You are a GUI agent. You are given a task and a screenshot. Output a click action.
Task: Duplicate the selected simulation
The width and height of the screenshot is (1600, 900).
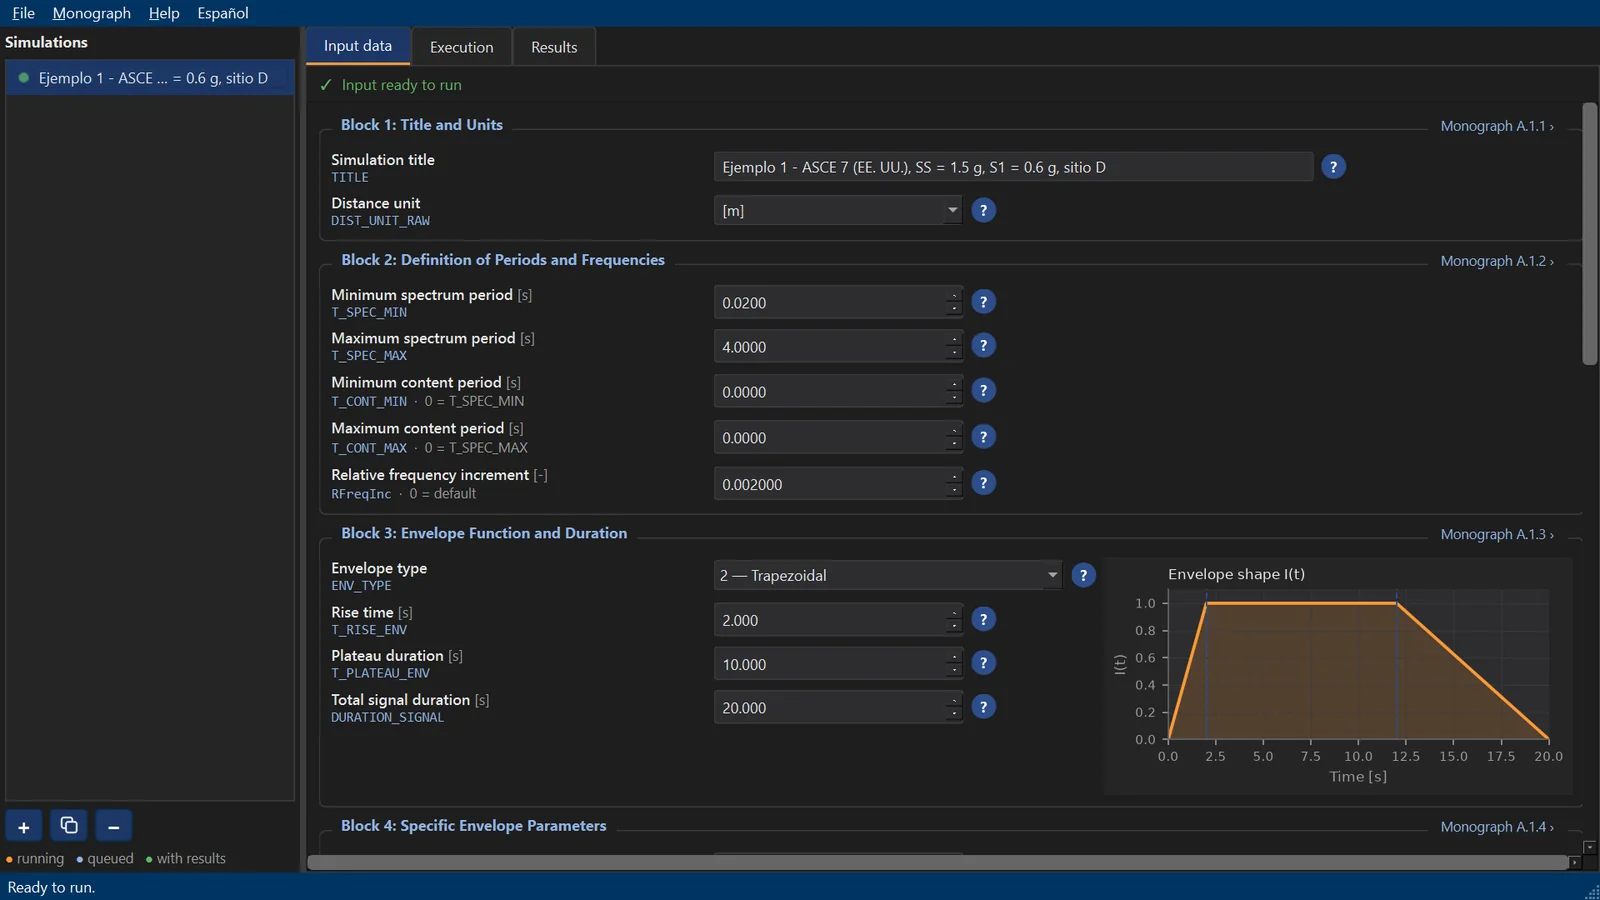[x=69, y=827]
